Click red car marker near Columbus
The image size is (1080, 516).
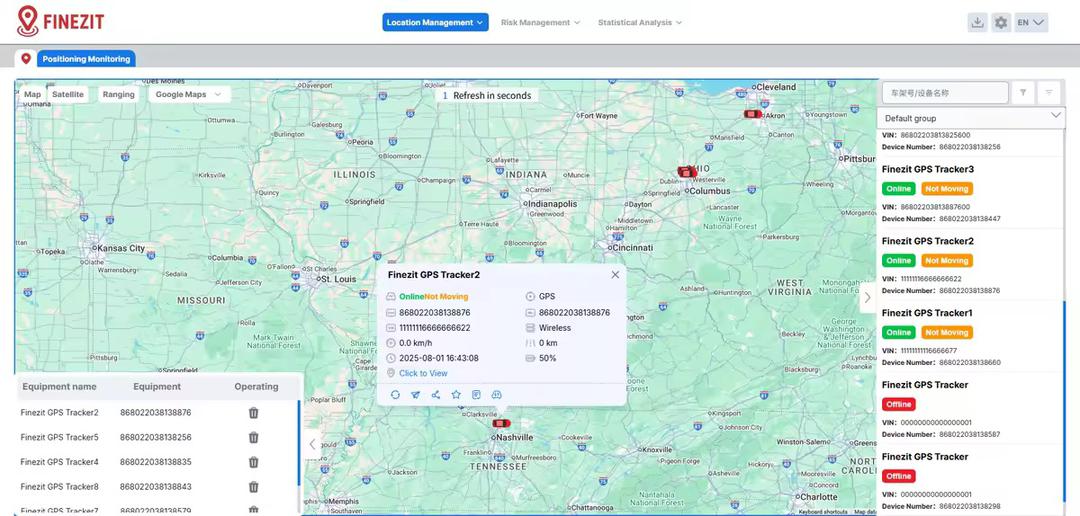[686, 172]
